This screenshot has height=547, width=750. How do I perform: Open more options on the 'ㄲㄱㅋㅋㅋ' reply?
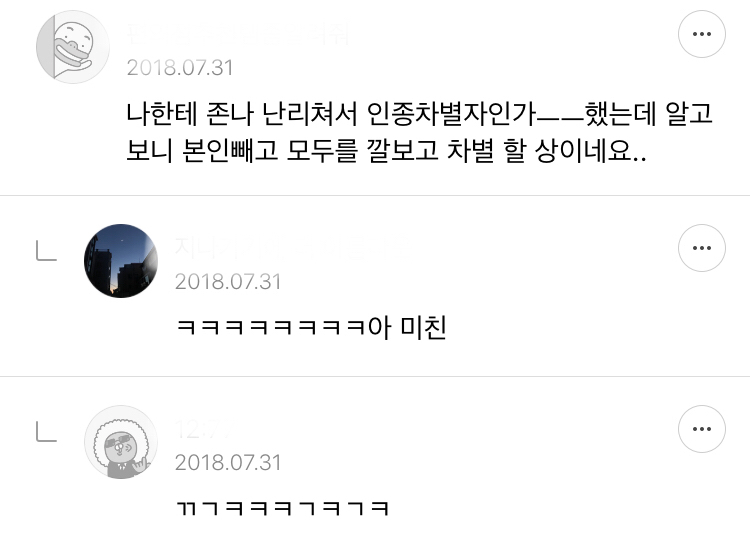coord(702,429)
